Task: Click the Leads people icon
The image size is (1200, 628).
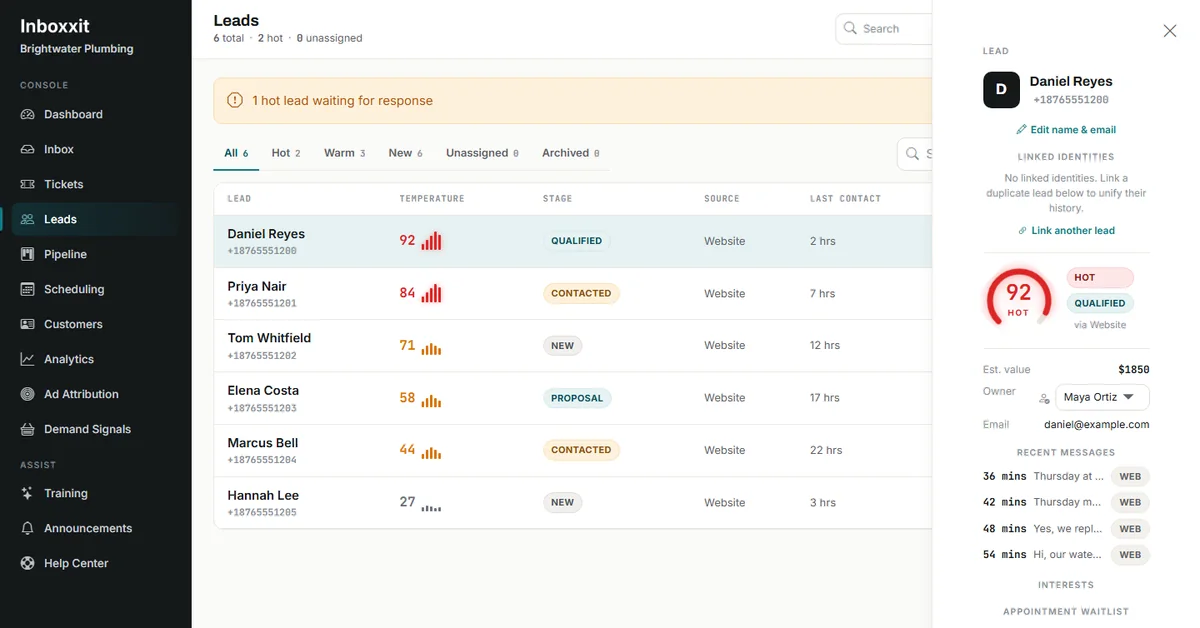Action: coord(28,219)
